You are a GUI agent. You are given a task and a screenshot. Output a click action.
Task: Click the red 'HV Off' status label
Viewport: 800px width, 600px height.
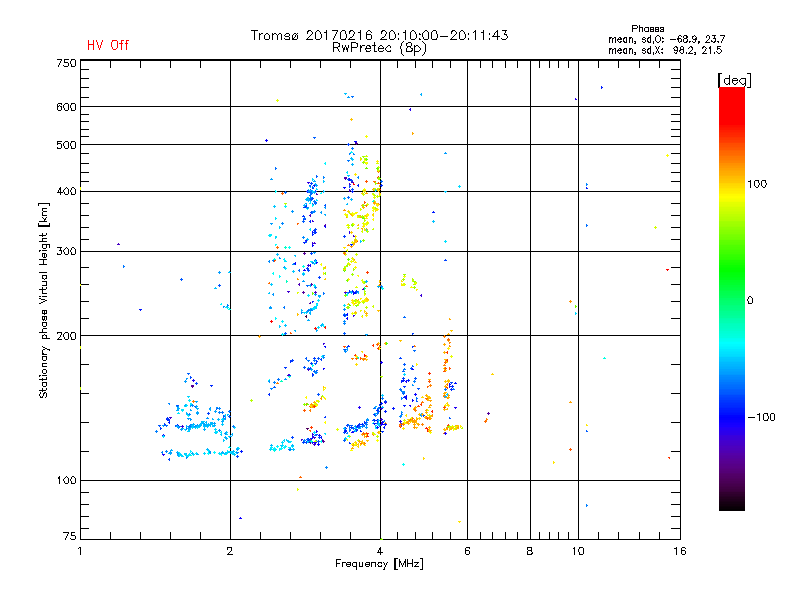(x=108, y=45)
